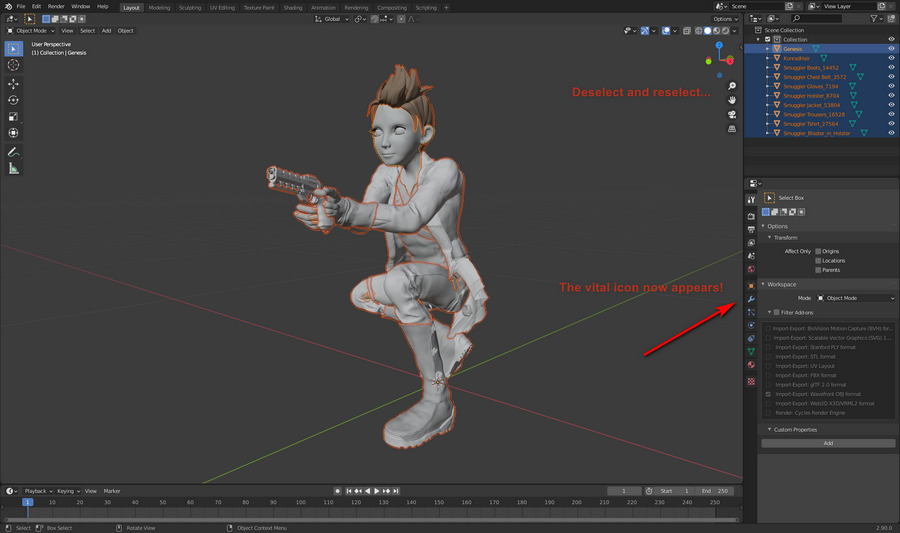The image size is (900, 533).
Task: Open the Render menu
Action: point(56,7)
